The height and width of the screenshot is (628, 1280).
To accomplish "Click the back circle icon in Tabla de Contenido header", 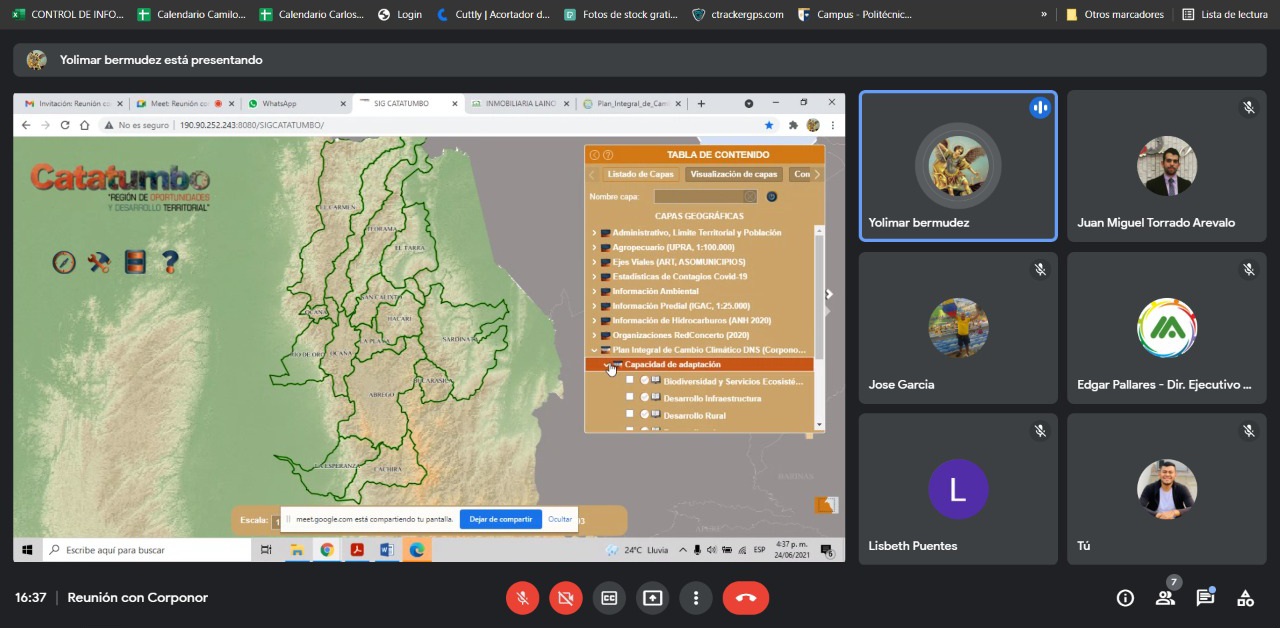I will point(594,155).
